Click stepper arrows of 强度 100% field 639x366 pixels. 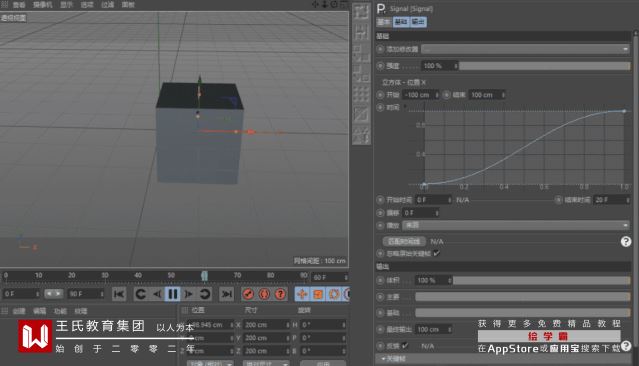456,66
